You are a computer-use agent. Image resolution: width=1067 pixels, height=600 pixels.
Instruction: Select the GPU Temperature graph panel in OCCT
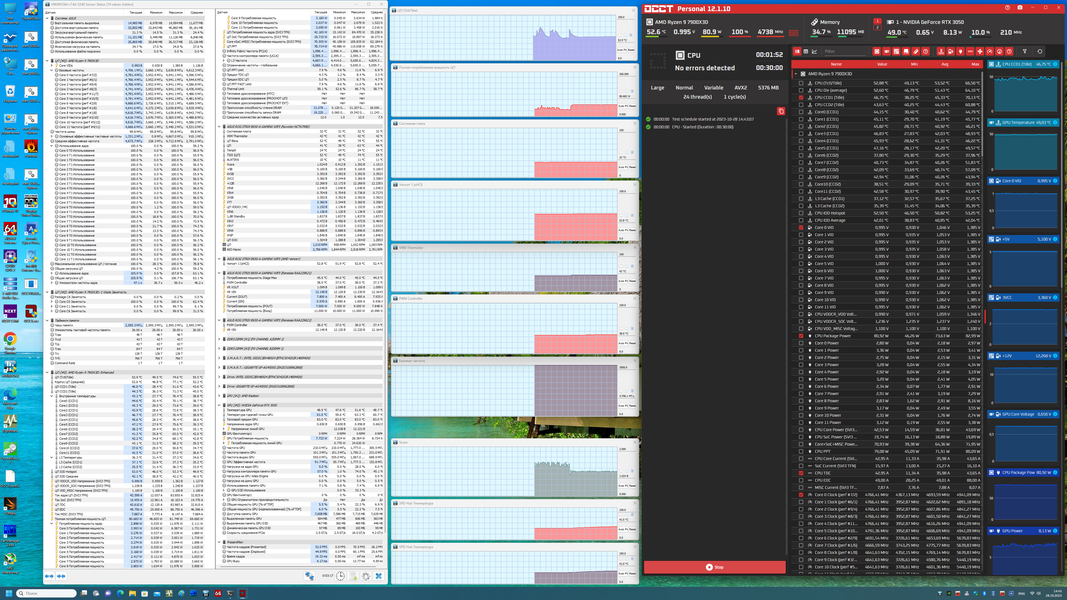pyautogui.click(x=1023, y=147)
